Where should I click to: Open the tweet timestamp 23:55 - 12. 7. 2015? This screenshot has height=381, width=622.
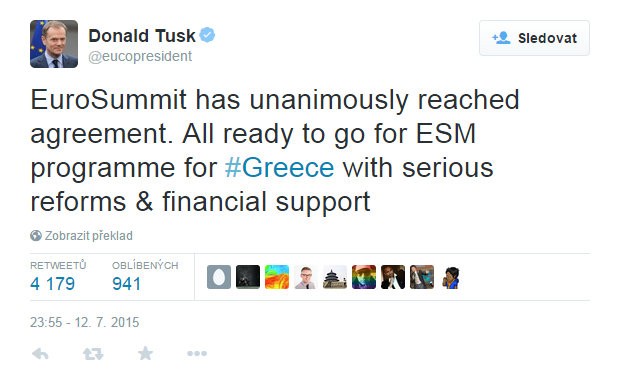[x=84, y=322]
